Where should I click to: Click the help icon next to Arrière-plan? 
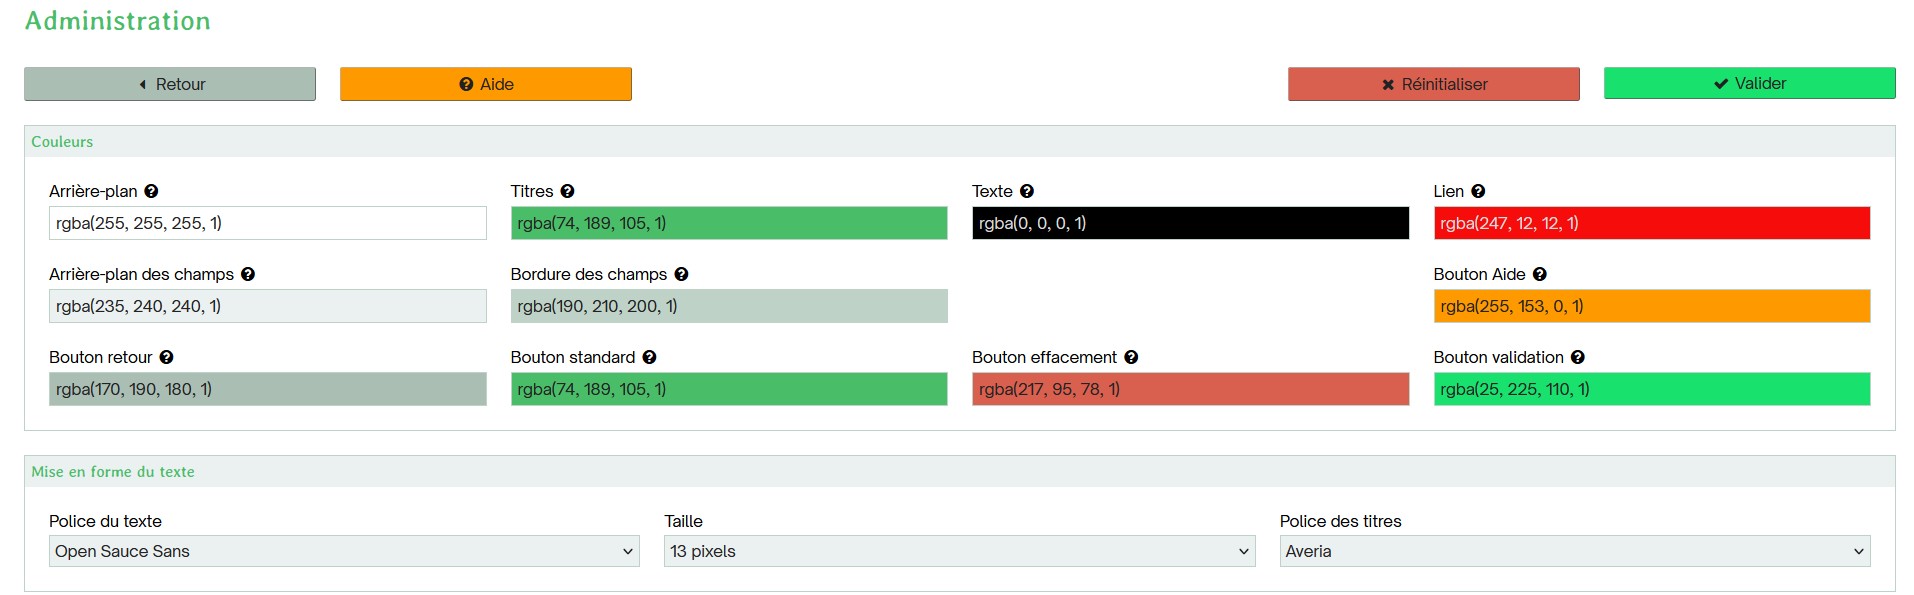[x=151, y=191]
